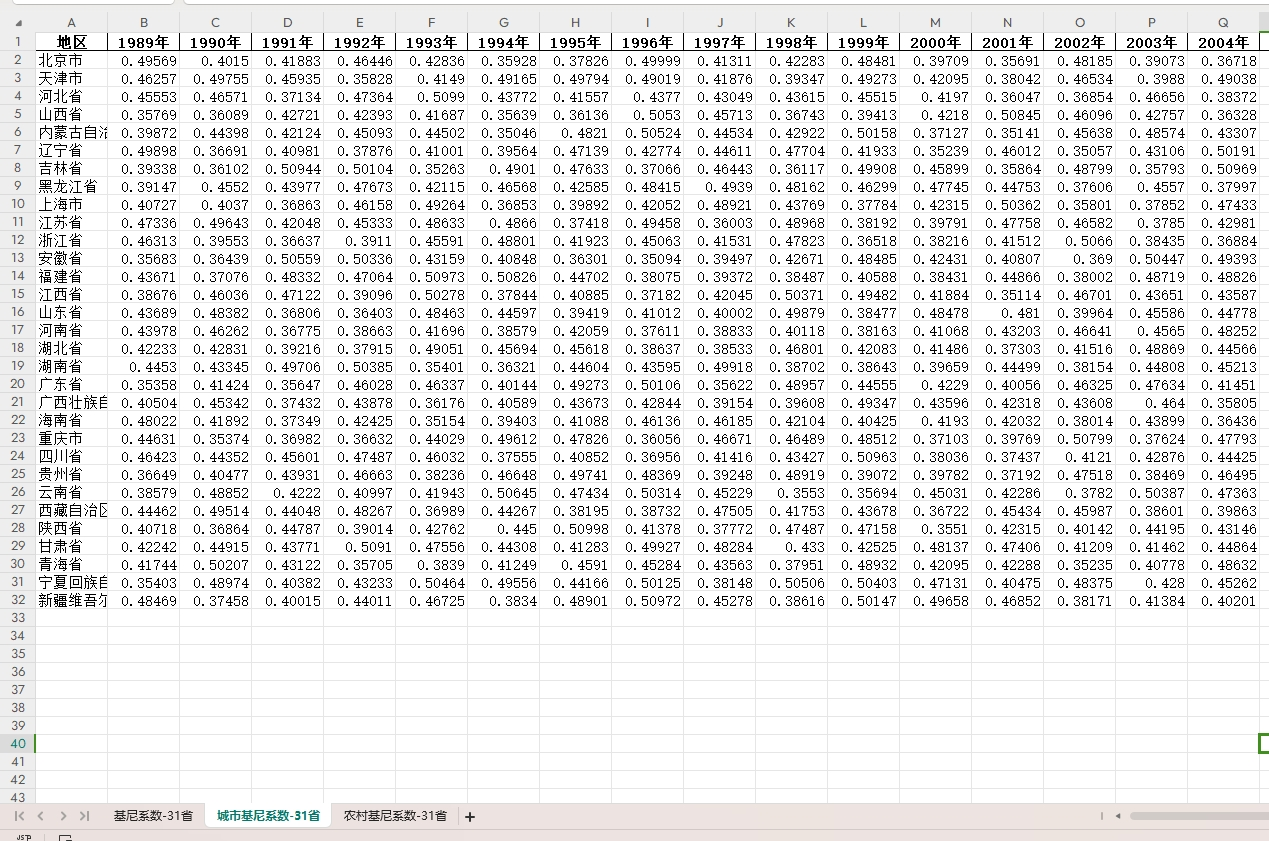The image size is (1269, 841).
Task: Select column A header
Action: [x=71, y=23]
